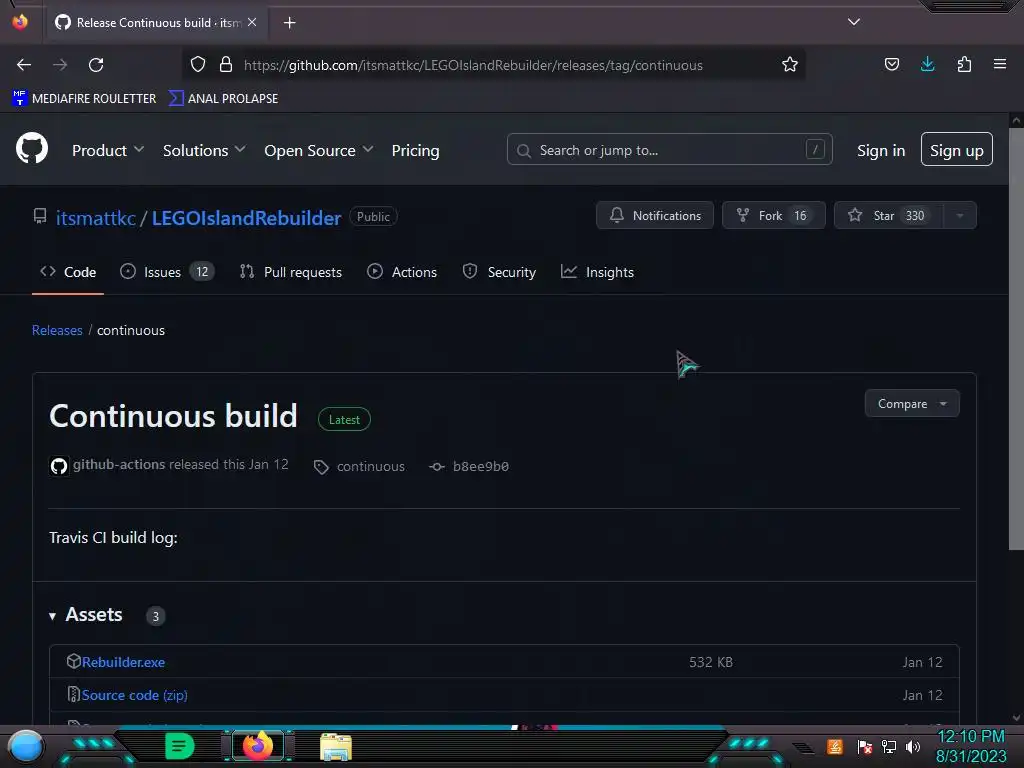Open a new browser tab

(x=289, y=23)
